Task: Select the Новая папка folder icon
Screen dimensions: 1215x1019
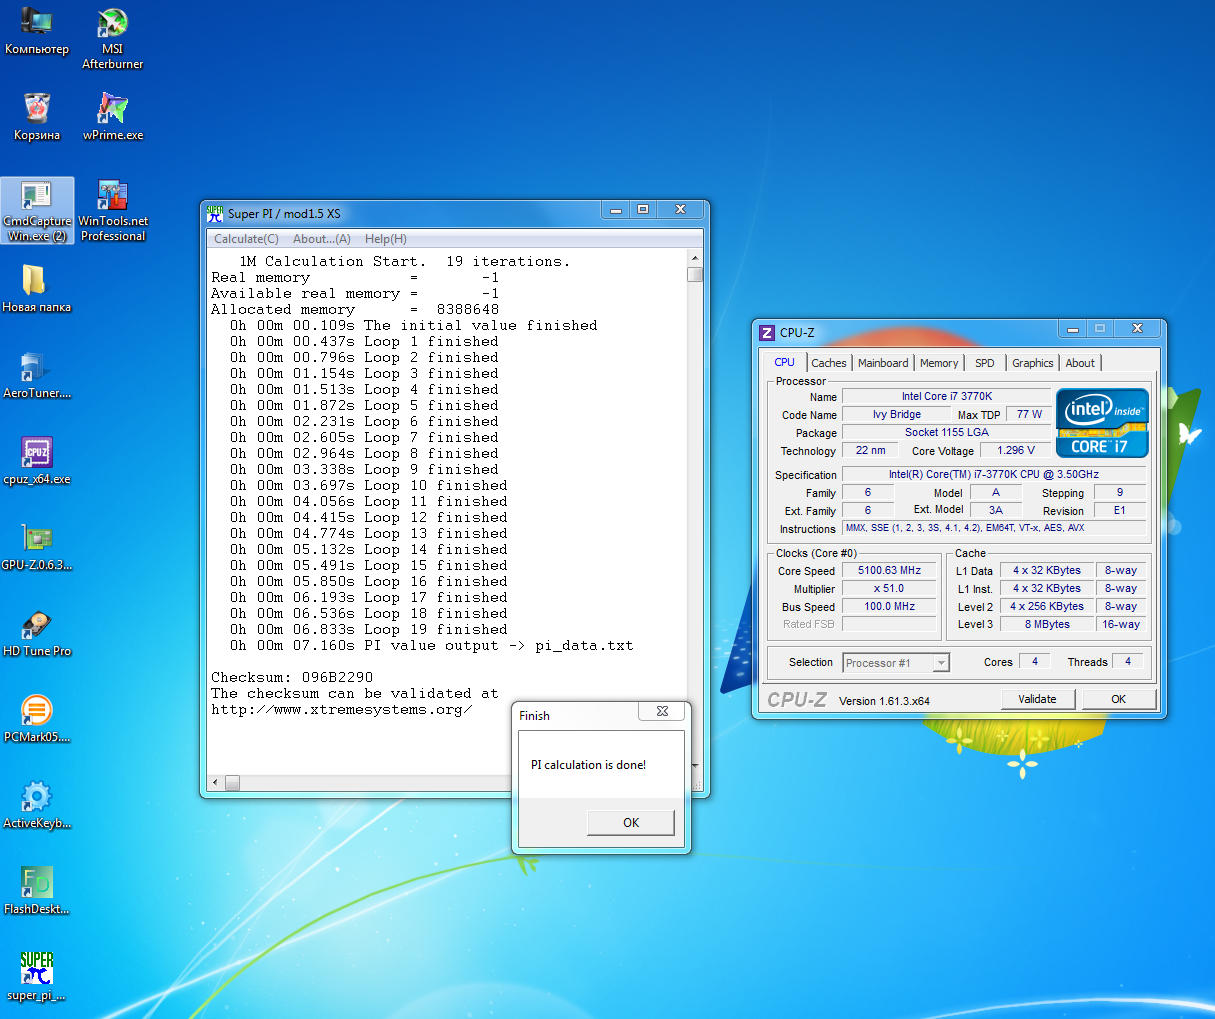Action: [x=37, y=289]
